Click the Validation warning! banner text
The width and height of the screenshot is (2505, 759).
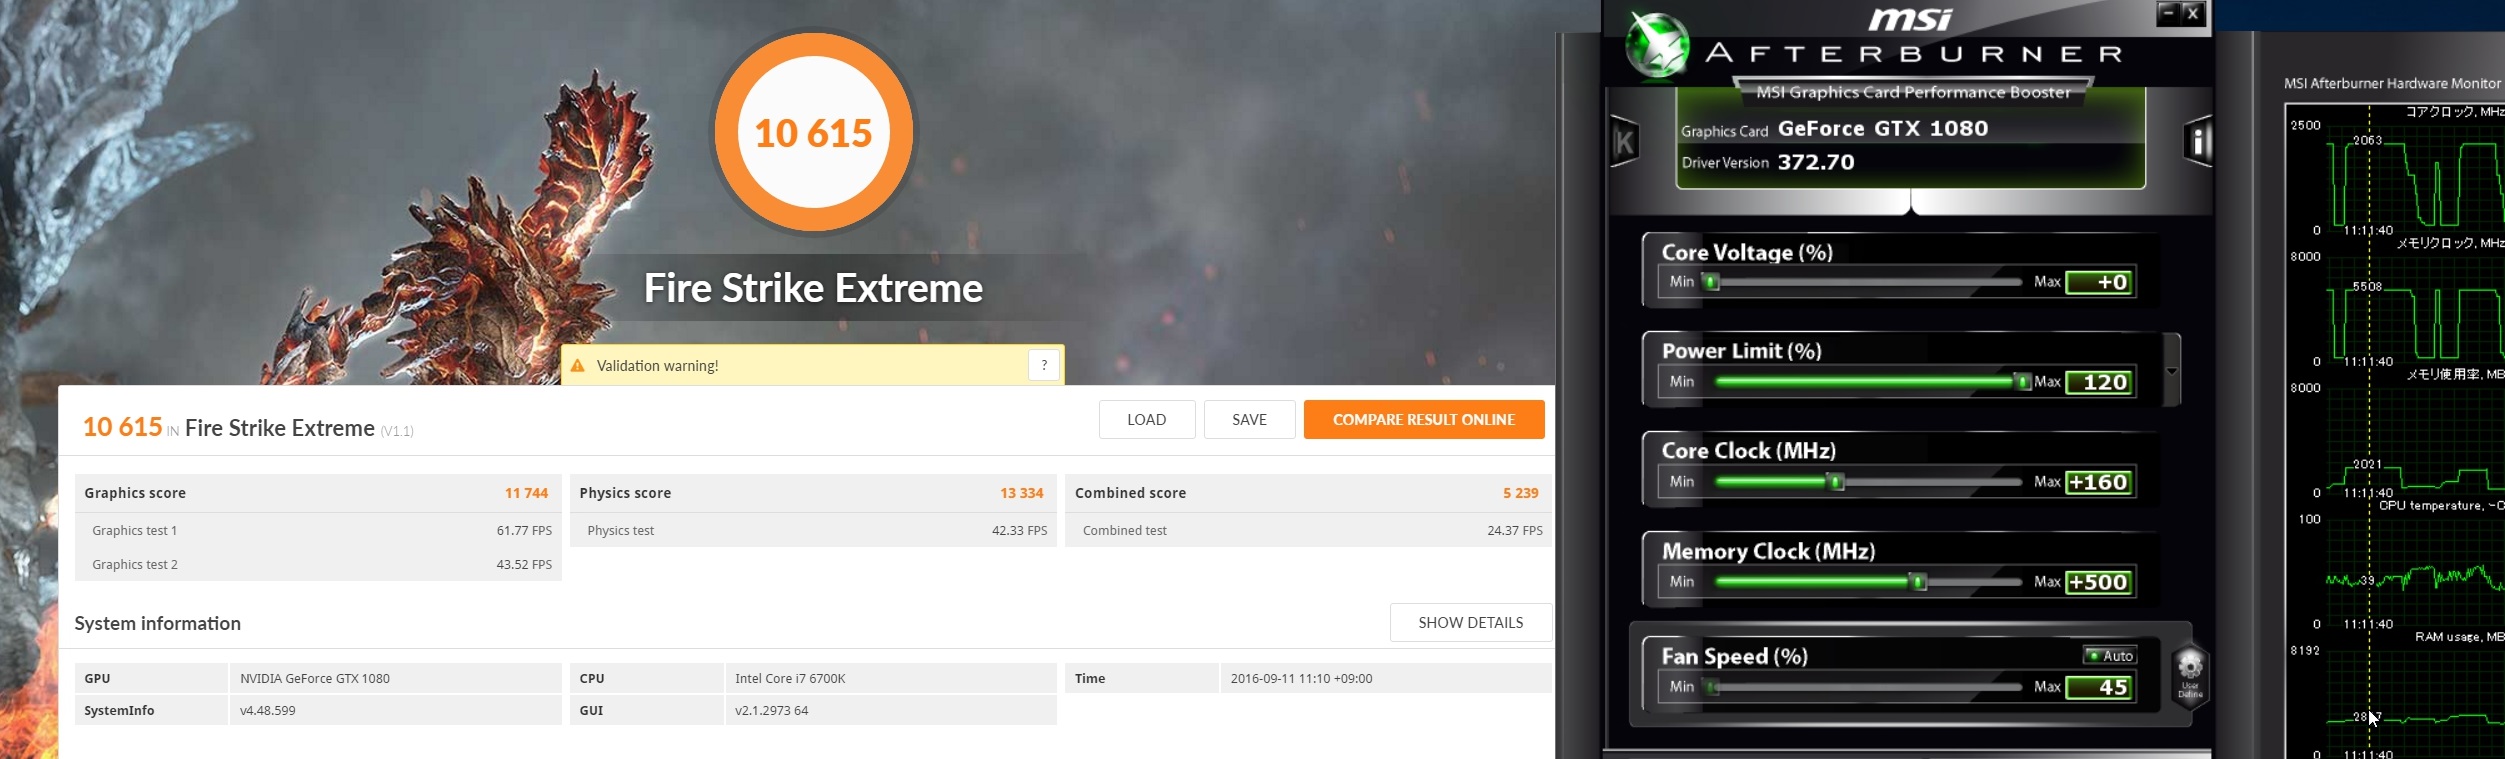pos(657,366)
